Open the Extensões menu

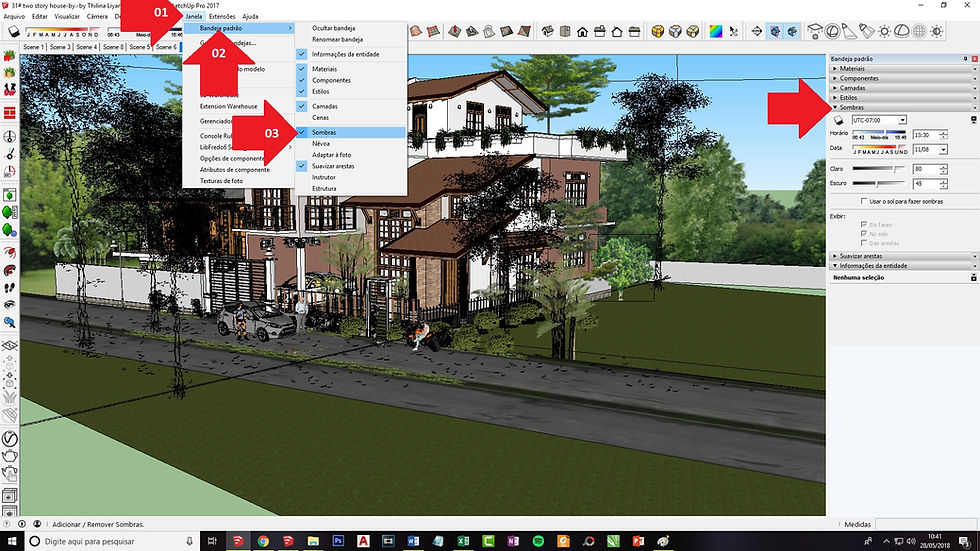point(222,16)
